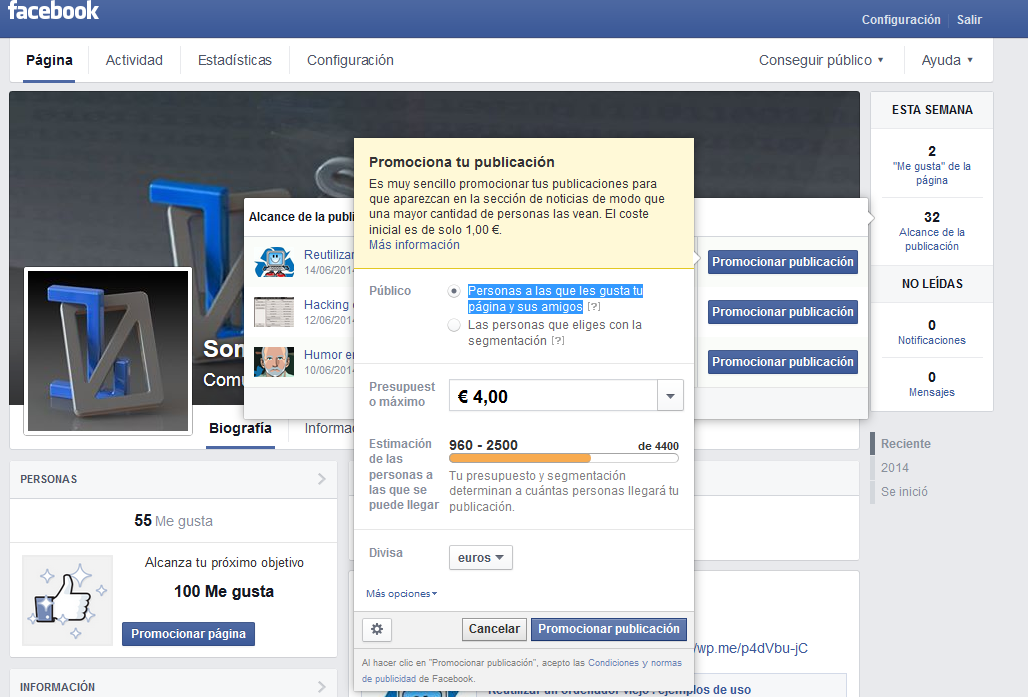
Task: Click Promocionar publicación for the Hacking post
Action: (x=783, y=312)
